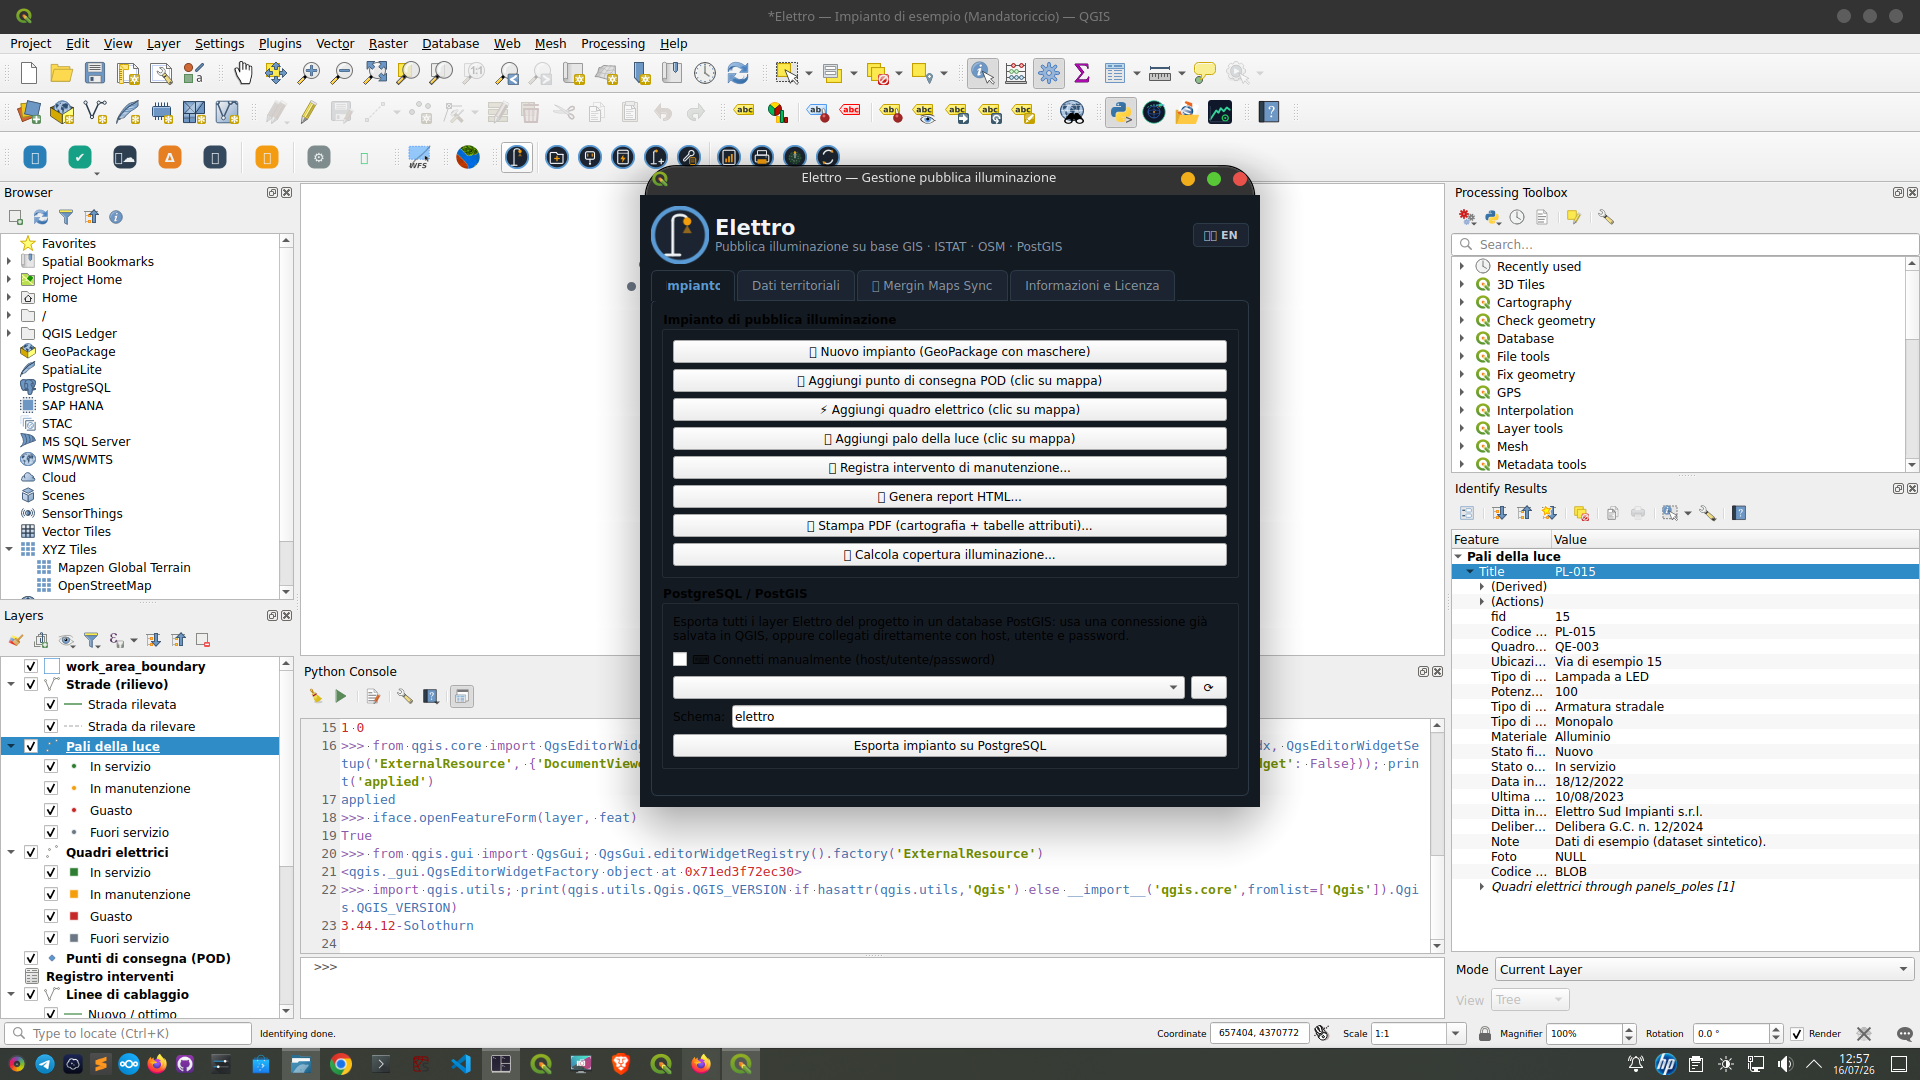Click Esporta impianto su PostgreSQL button
Screen dimensions: 1920x1080
[x=950, y=746]
